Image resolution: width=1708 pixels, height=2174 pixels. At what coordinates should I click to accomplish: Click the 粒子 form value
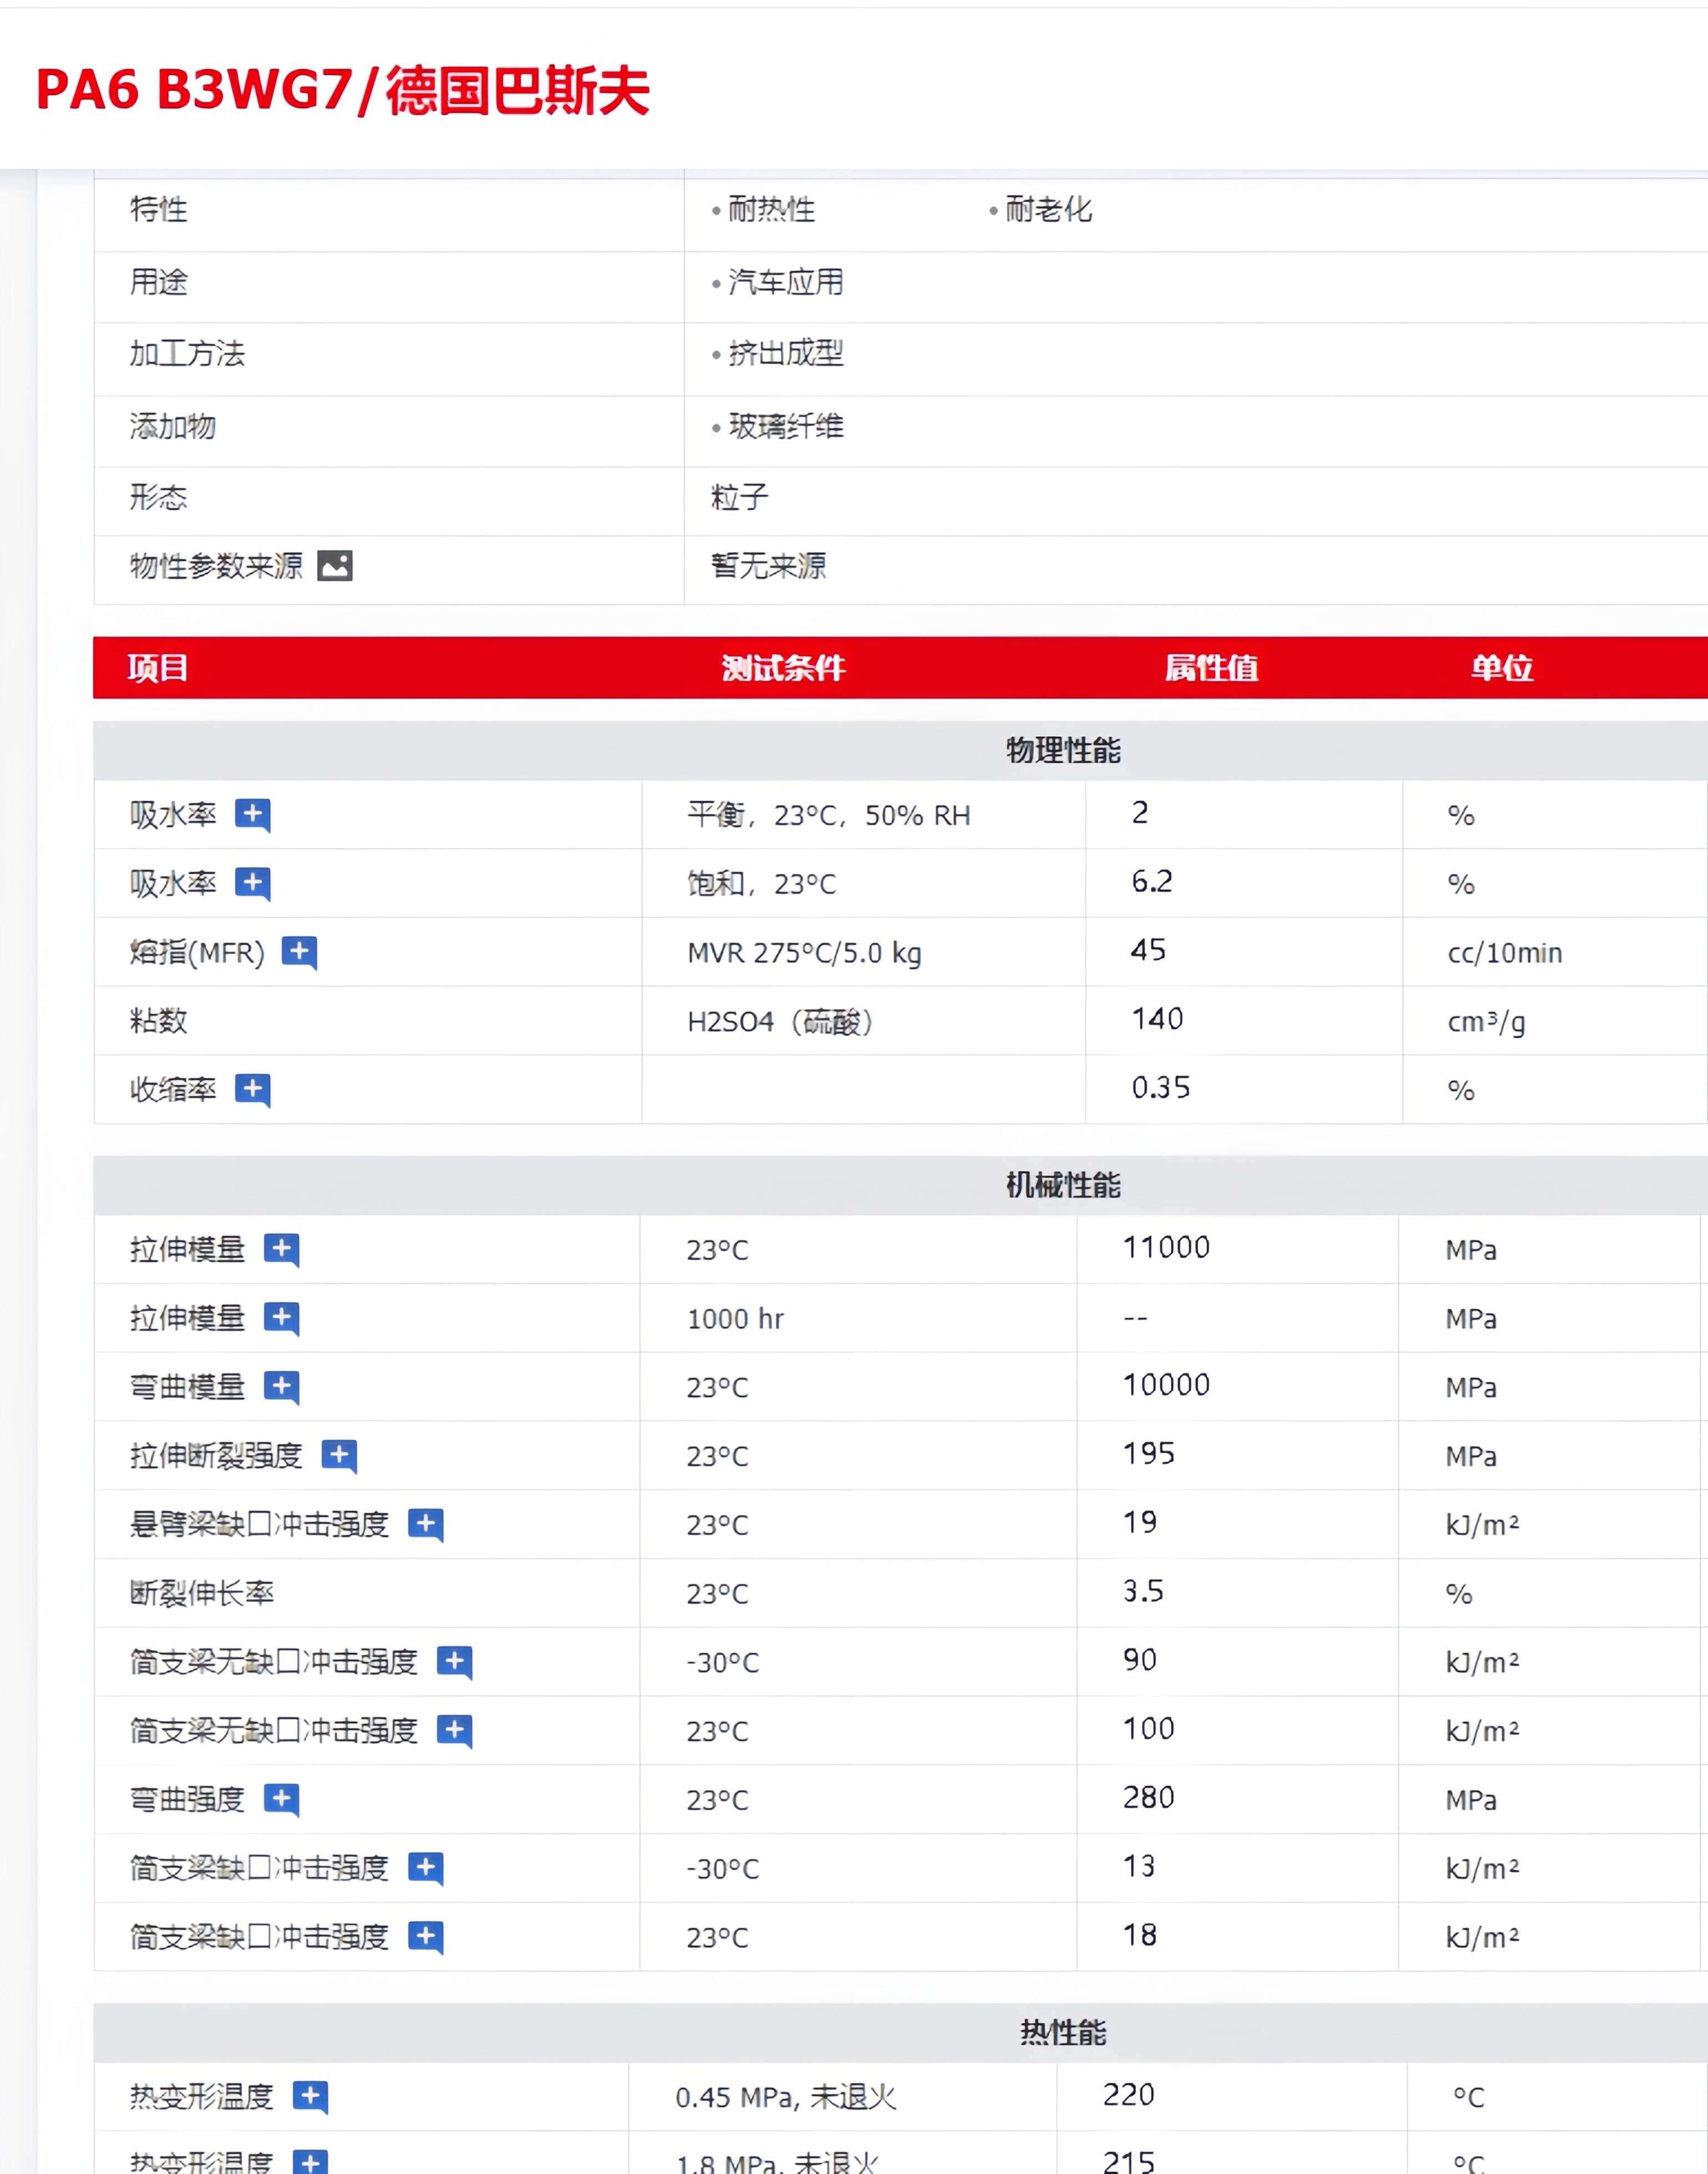740,498
